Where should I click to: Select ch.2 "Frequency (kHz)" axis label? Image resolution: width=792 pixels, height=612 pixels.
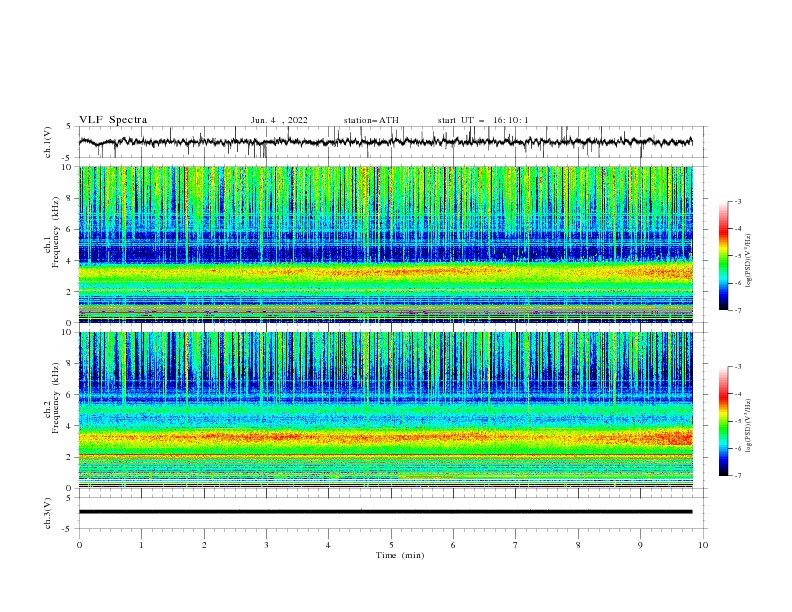pos(56,398)
